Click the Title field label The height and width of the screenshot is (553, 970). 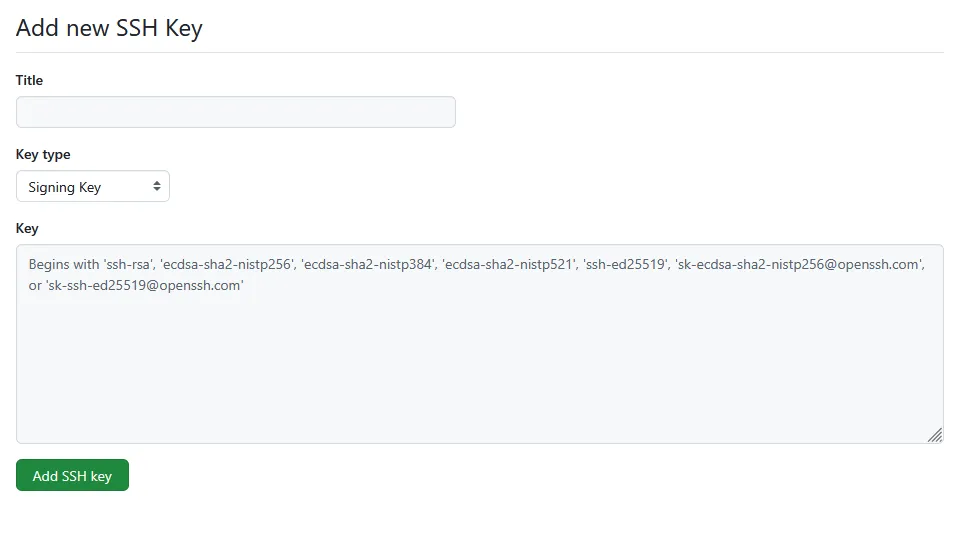(30, 80)
